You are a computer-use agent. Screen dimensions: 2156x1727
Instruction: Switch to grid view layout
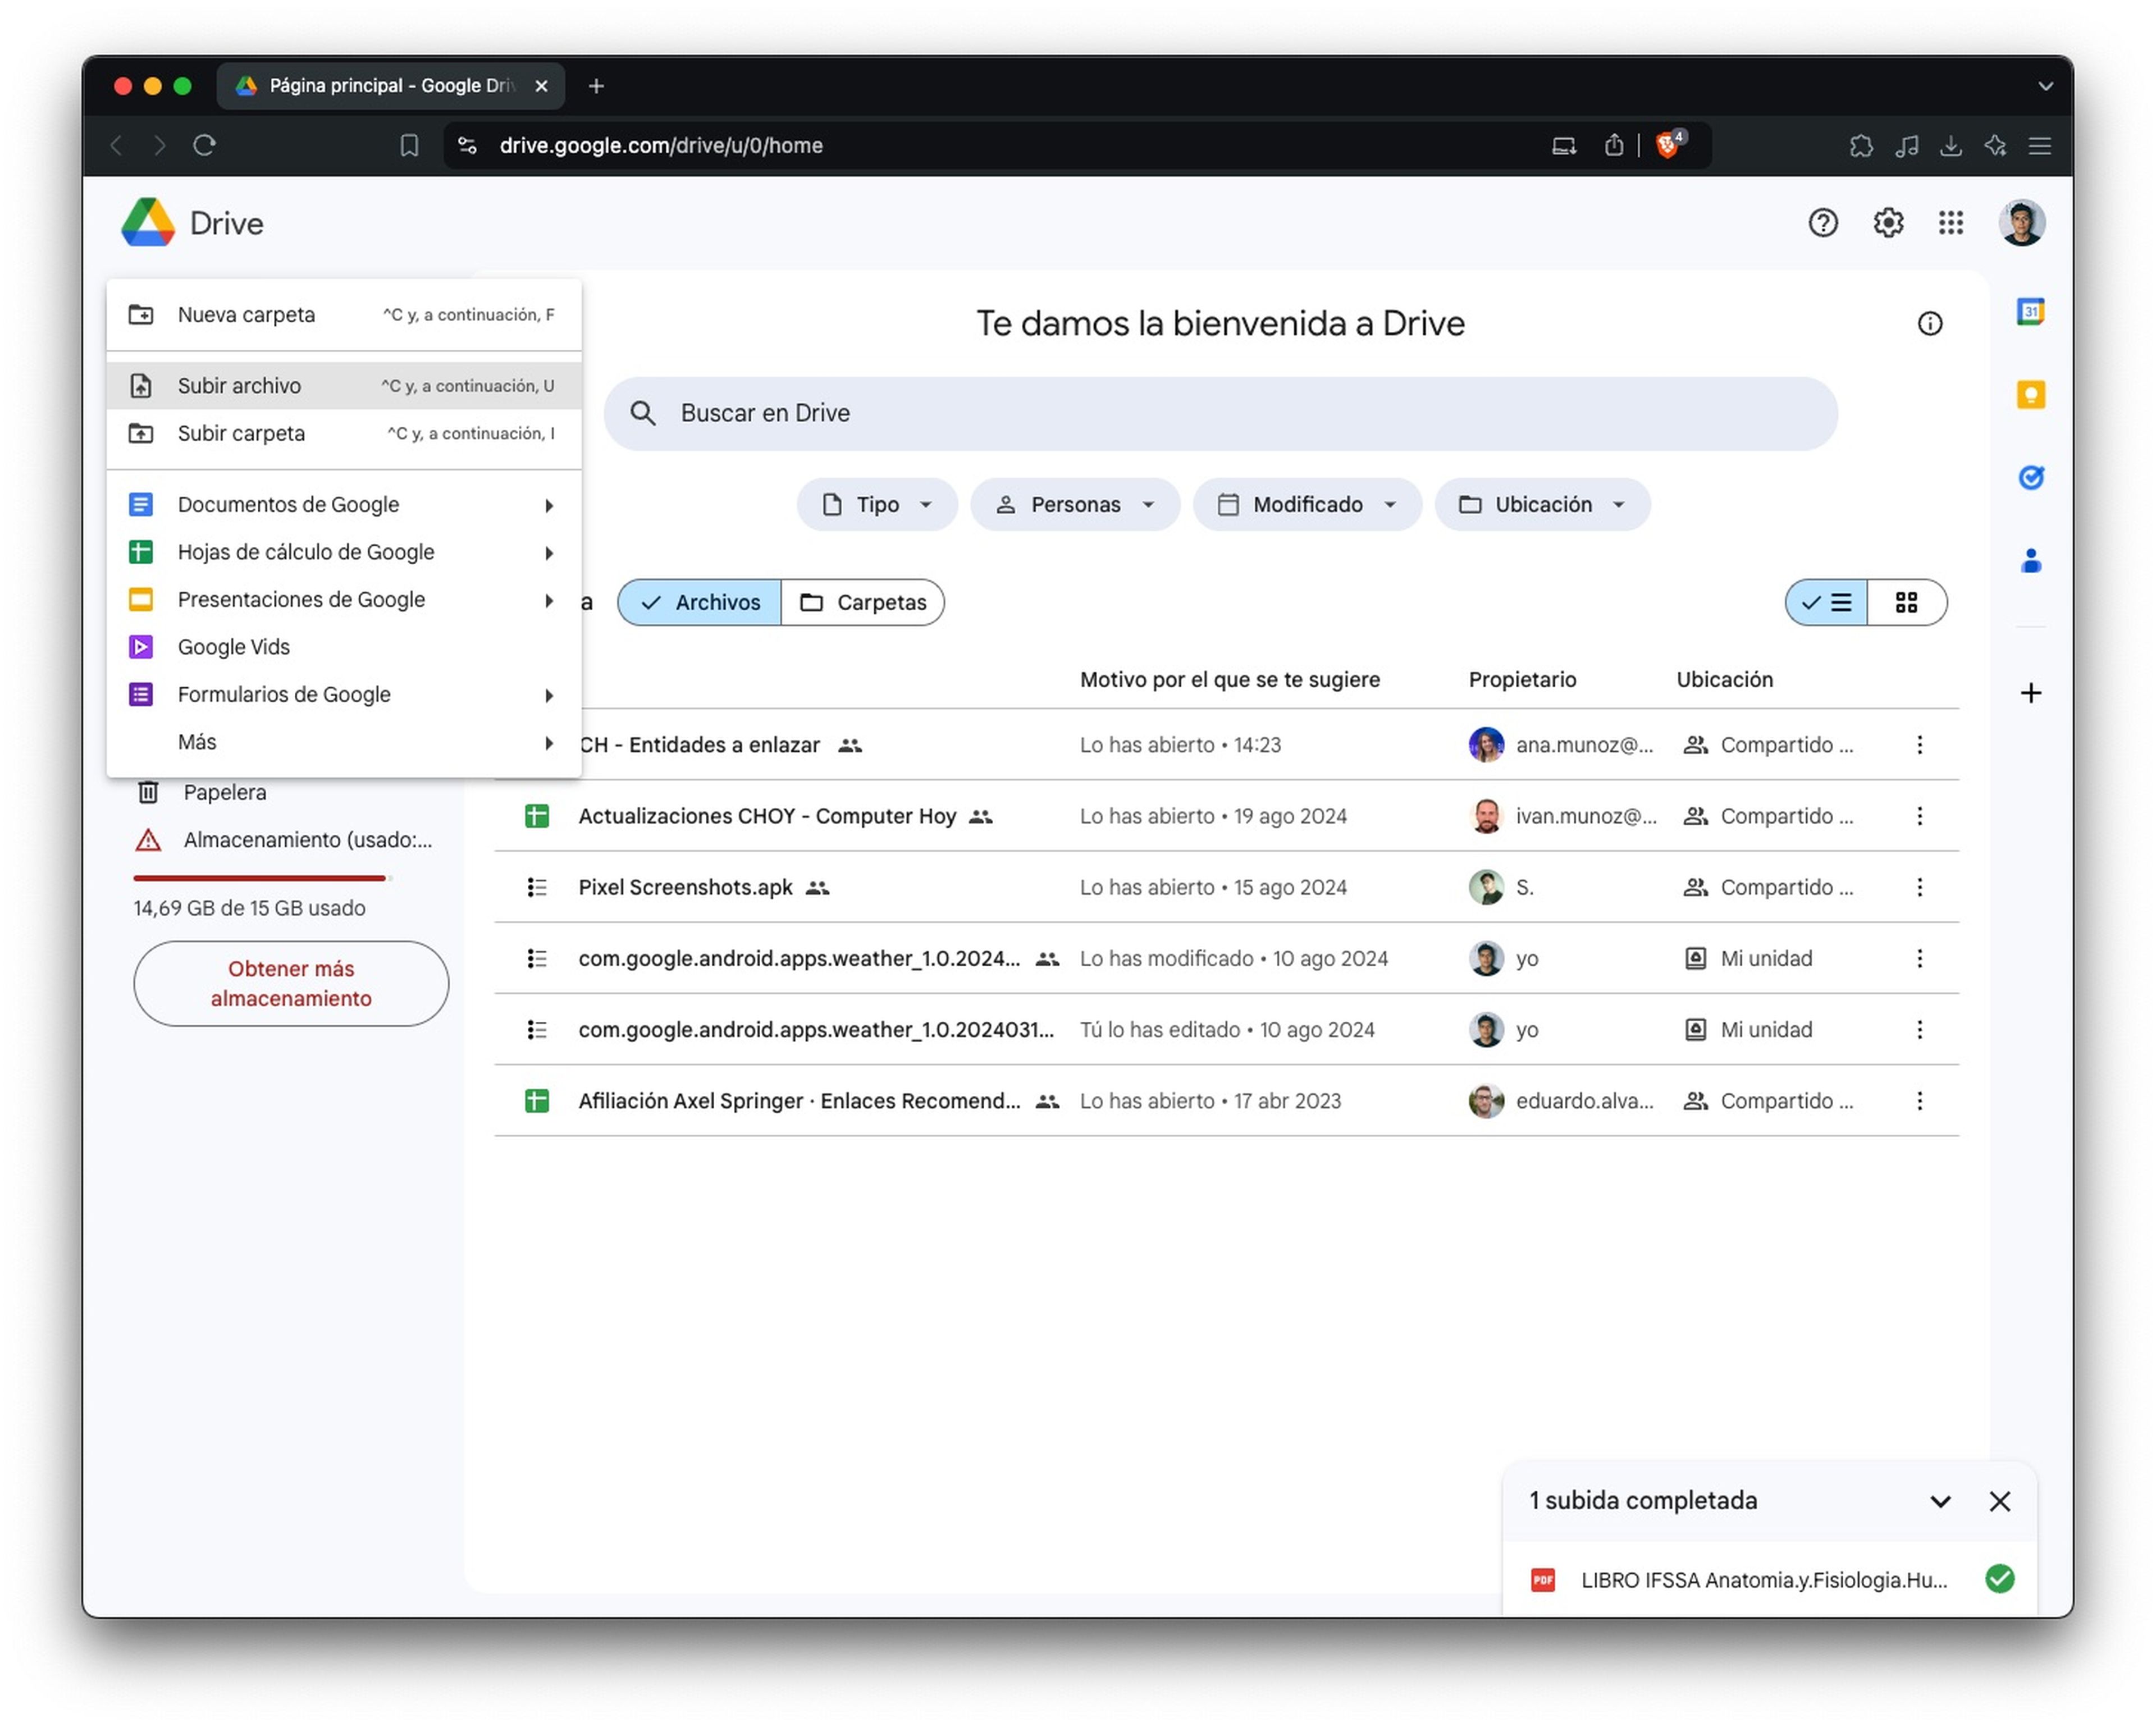tap(1906, 602)
